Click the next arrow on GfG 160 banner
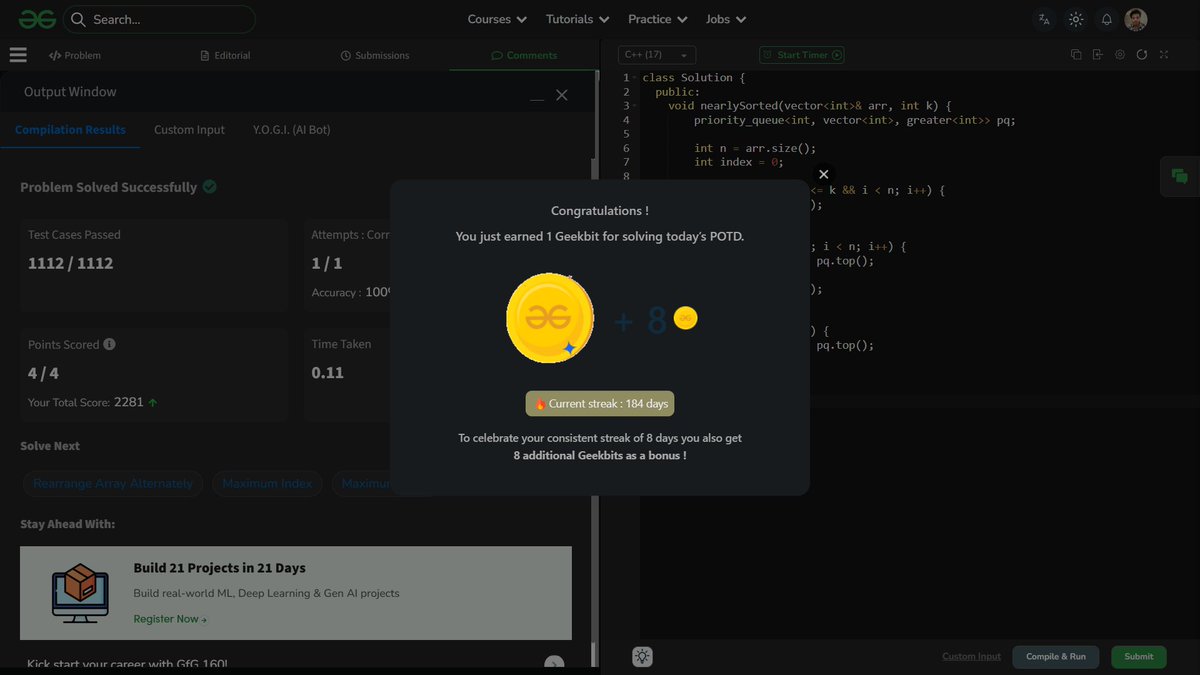Screen dimensions: 1200x675 (x=554, y=663)
